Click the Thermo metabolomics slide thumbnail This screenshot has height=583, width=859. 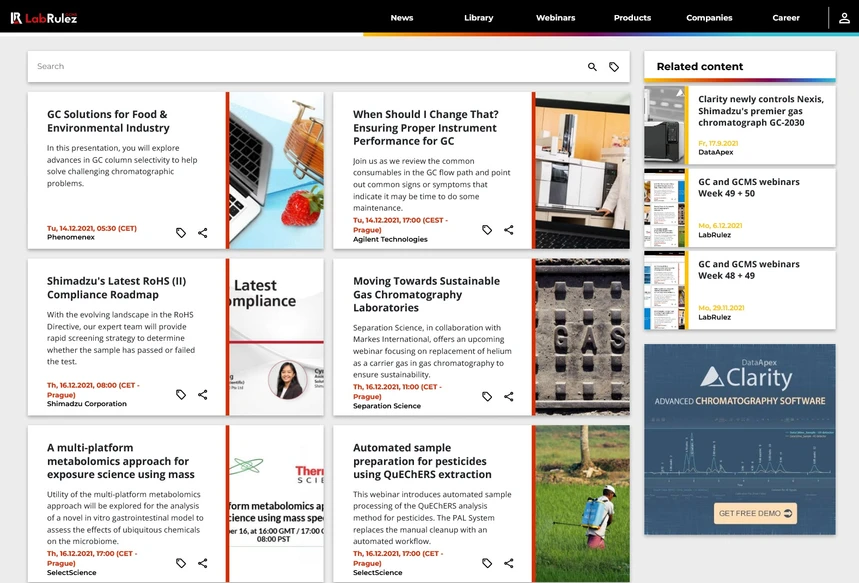276,504
